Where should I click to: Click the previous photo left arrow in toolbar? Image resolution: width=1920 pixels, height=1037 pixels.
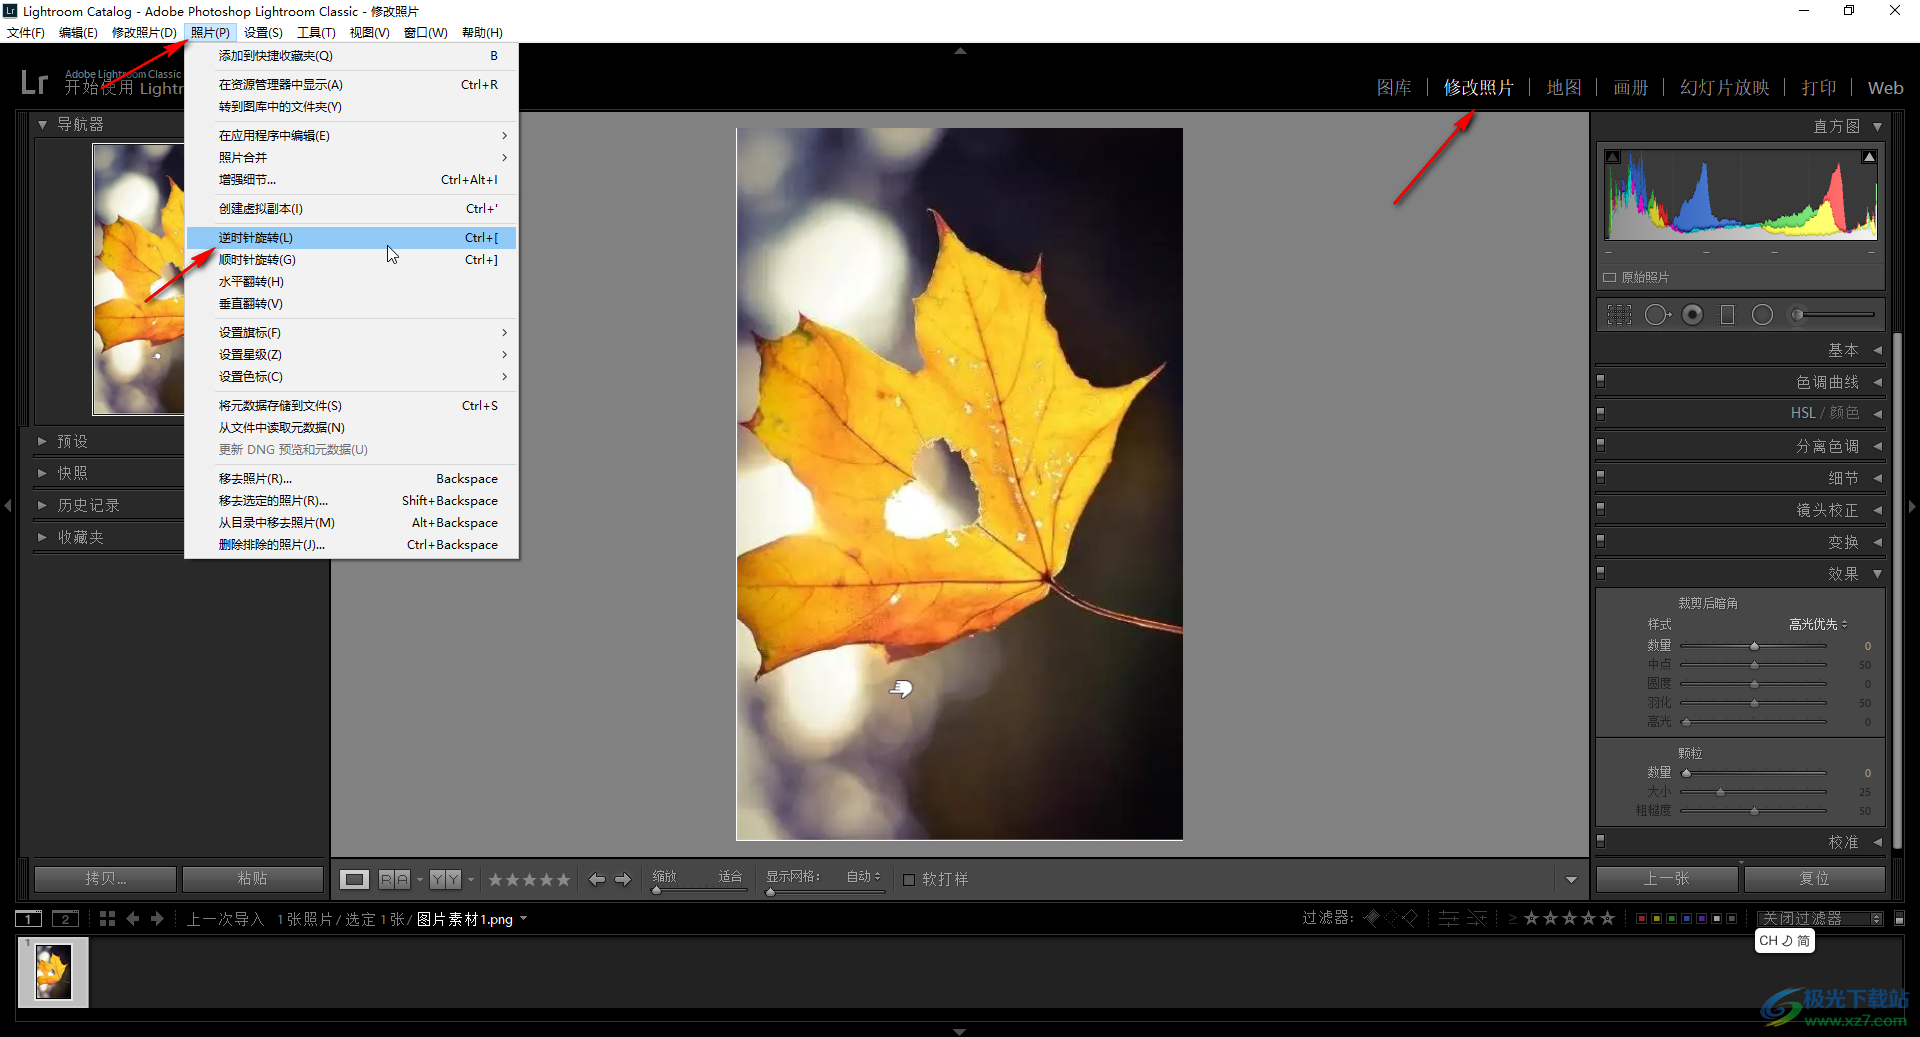[x=597, y=879]
